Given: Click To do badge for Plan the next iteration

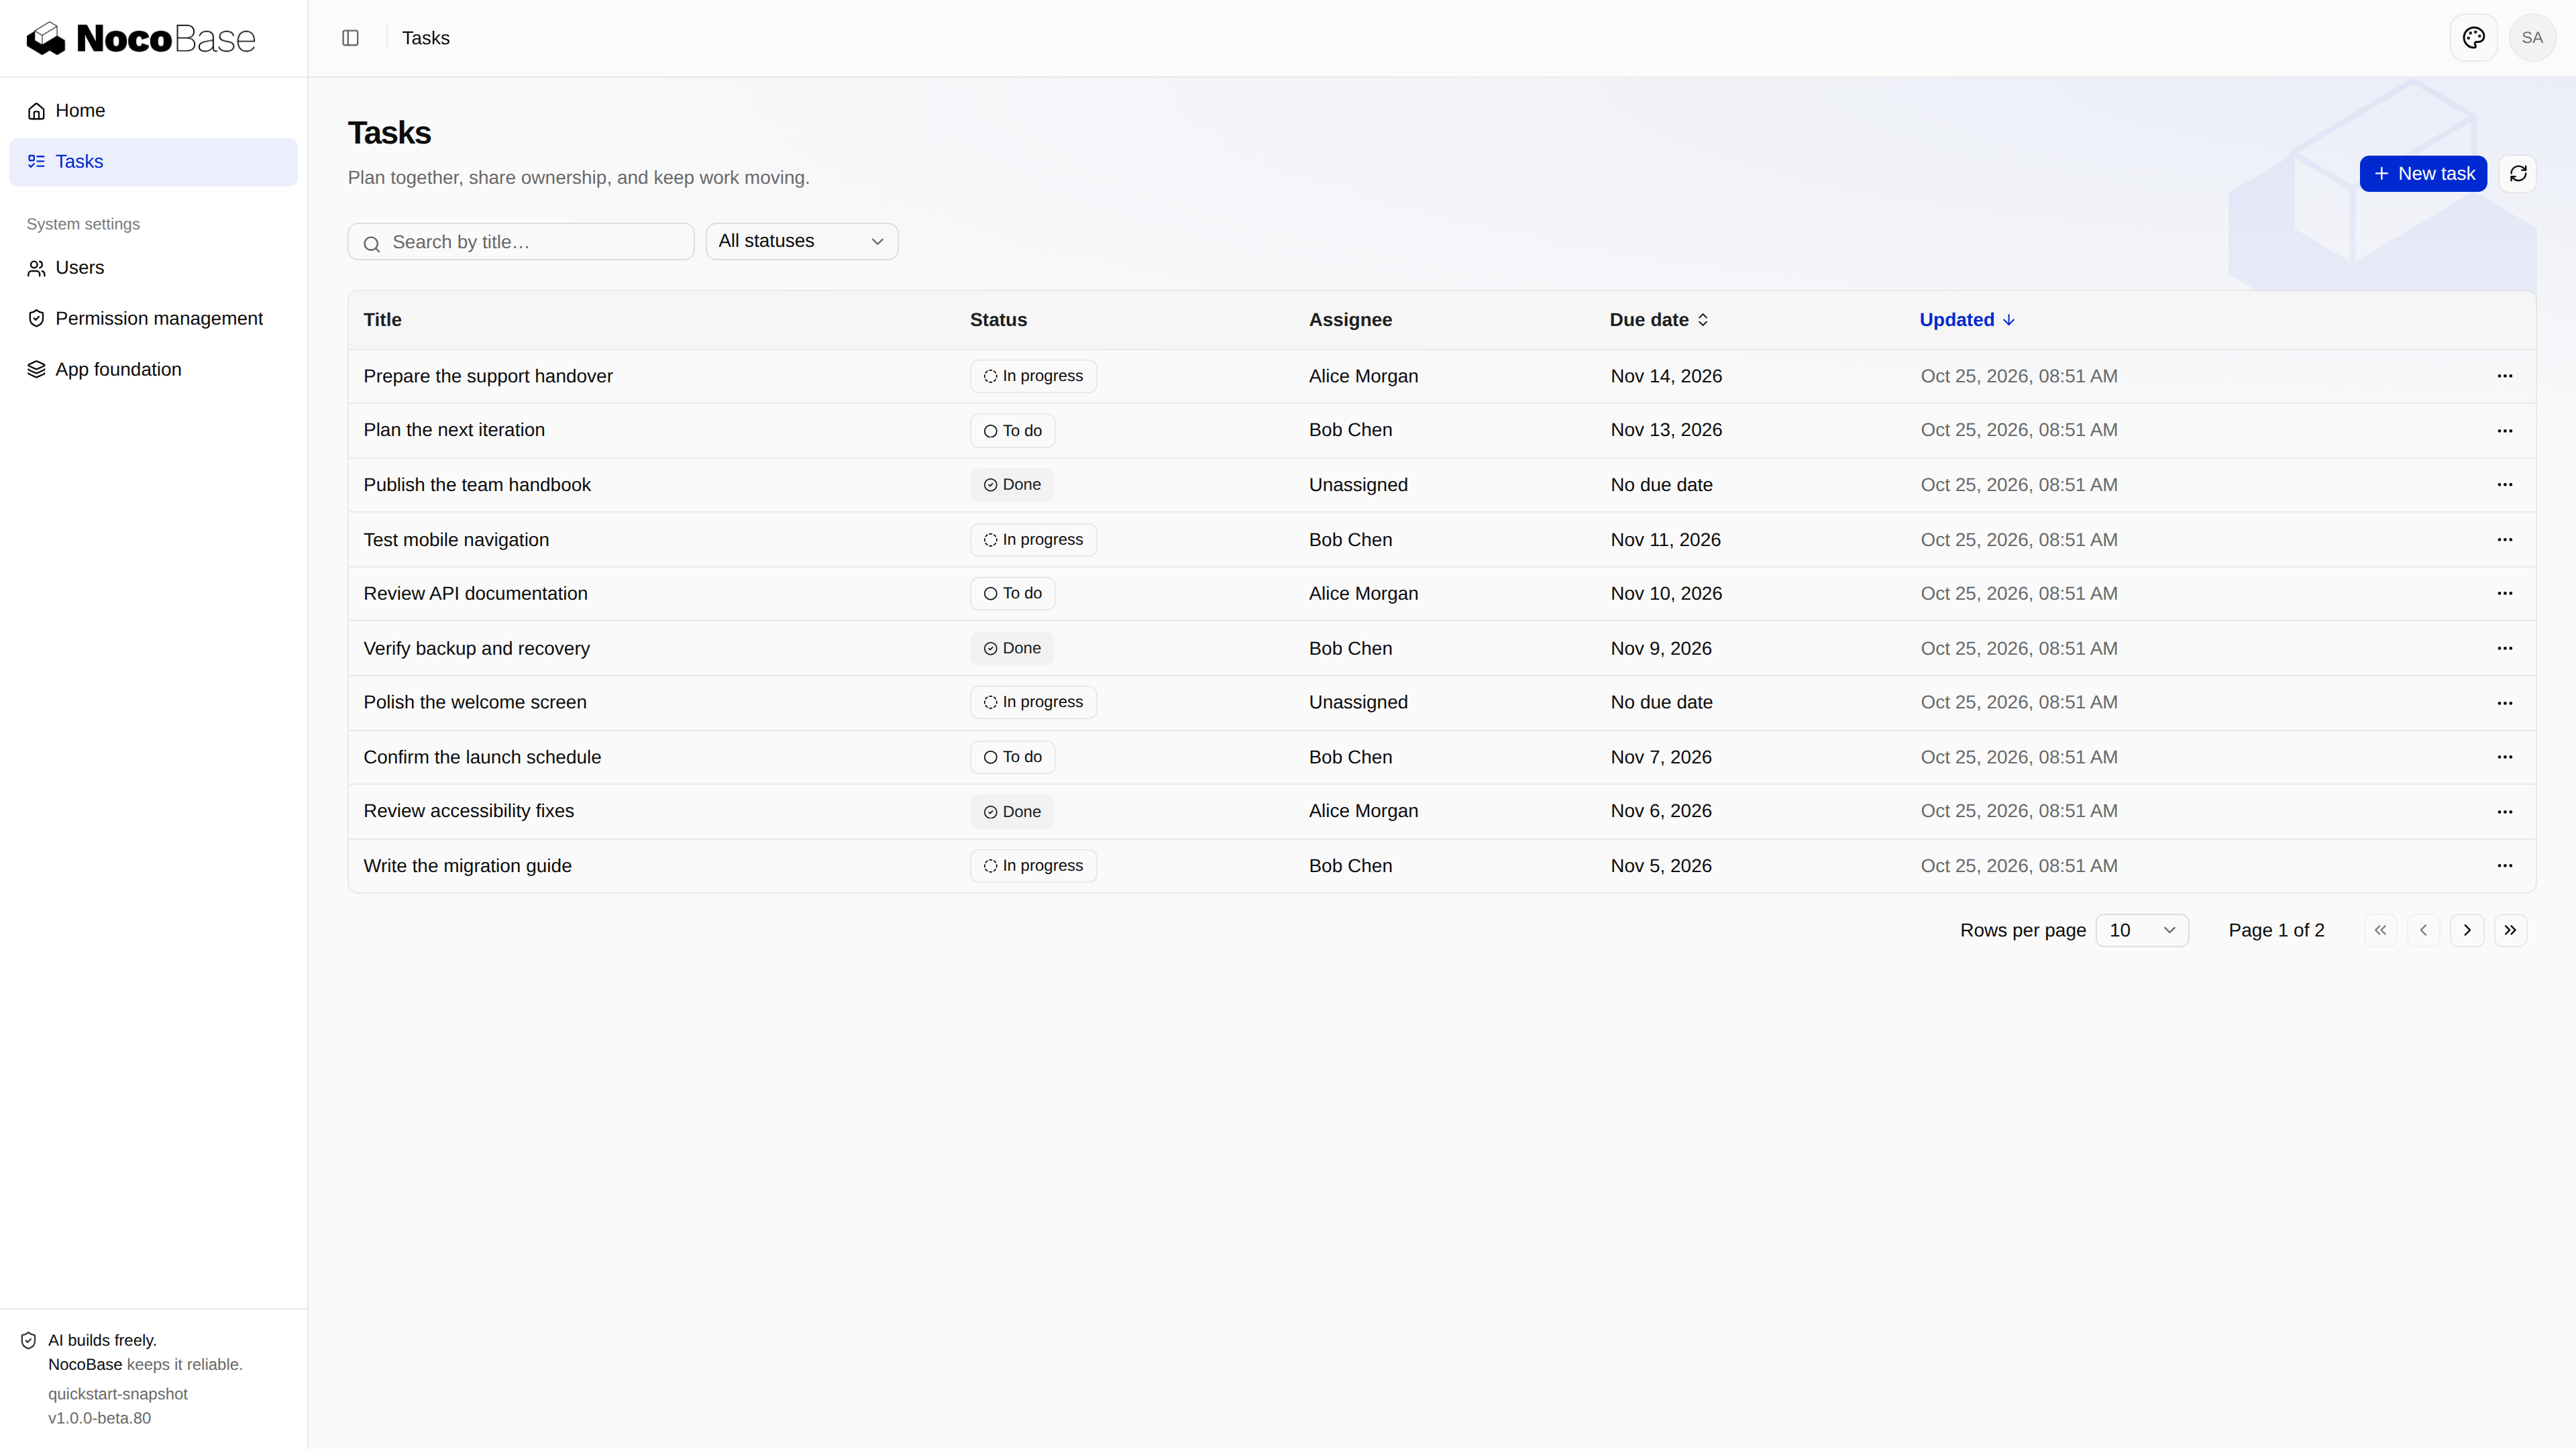Looking at the screenshot, I should click(1012, 431).
